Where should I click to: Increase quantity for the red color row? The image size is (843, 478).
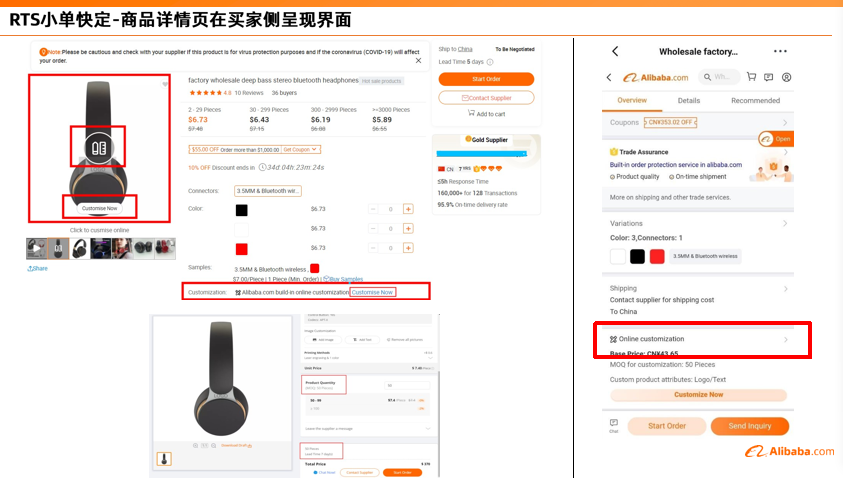[x=408, y=248]
